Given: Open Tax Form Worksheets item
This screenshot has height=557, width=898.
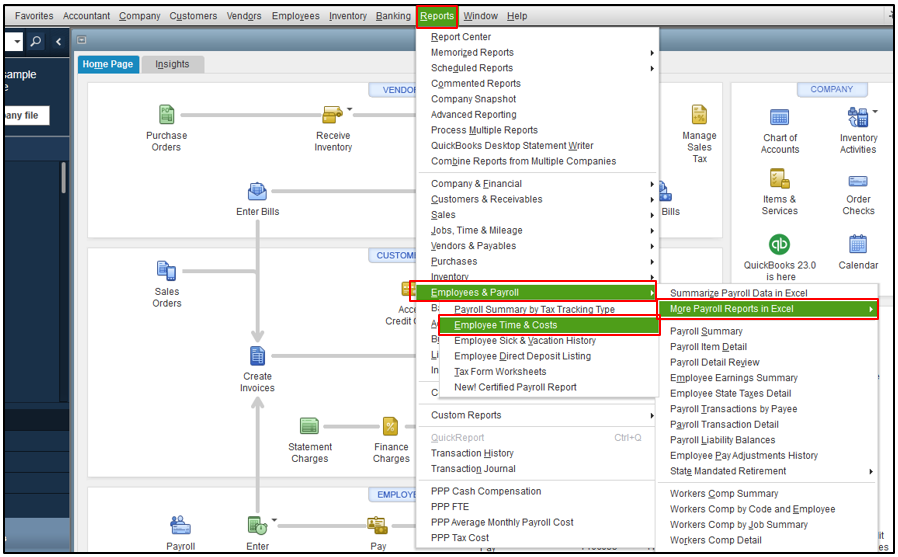Looking at the screenshot, I should pyautogui.click(x=500, y=372).
